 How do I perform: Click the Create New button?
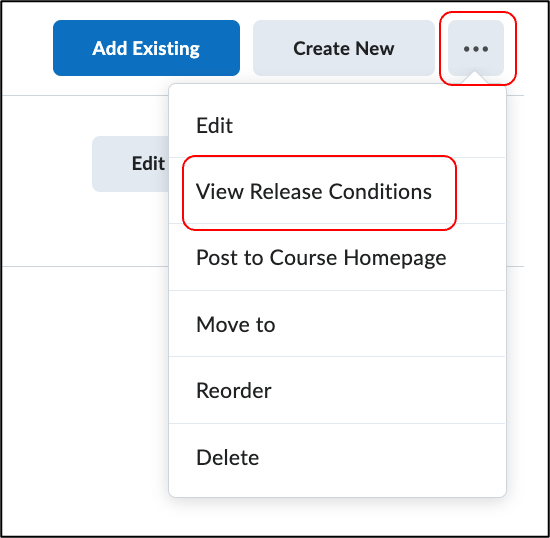[x=344, y=48]
